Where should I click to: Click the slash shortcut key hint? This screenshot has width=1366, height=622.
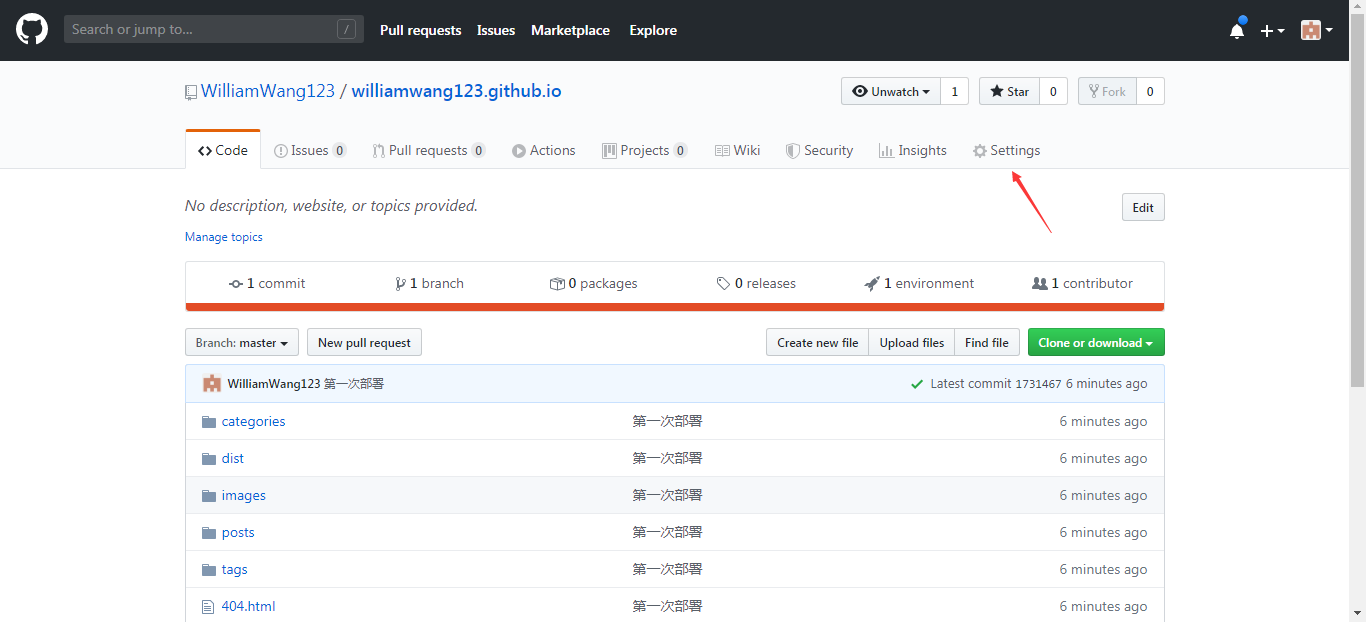pyautogui.click(x=346, y=30)
